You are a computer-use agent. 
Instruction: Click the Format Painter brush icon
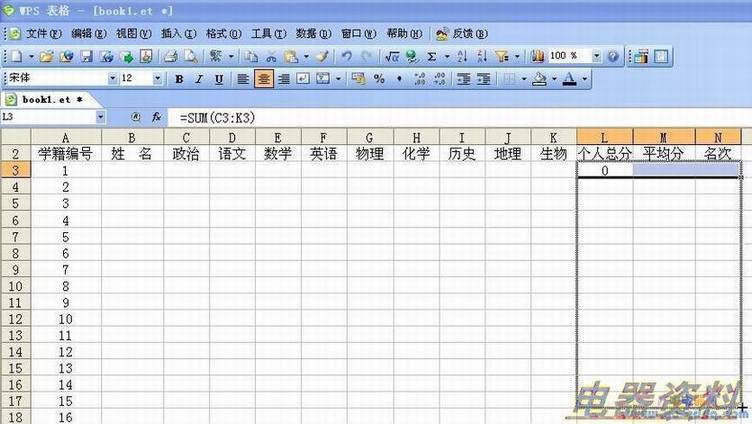coord(322,57)
